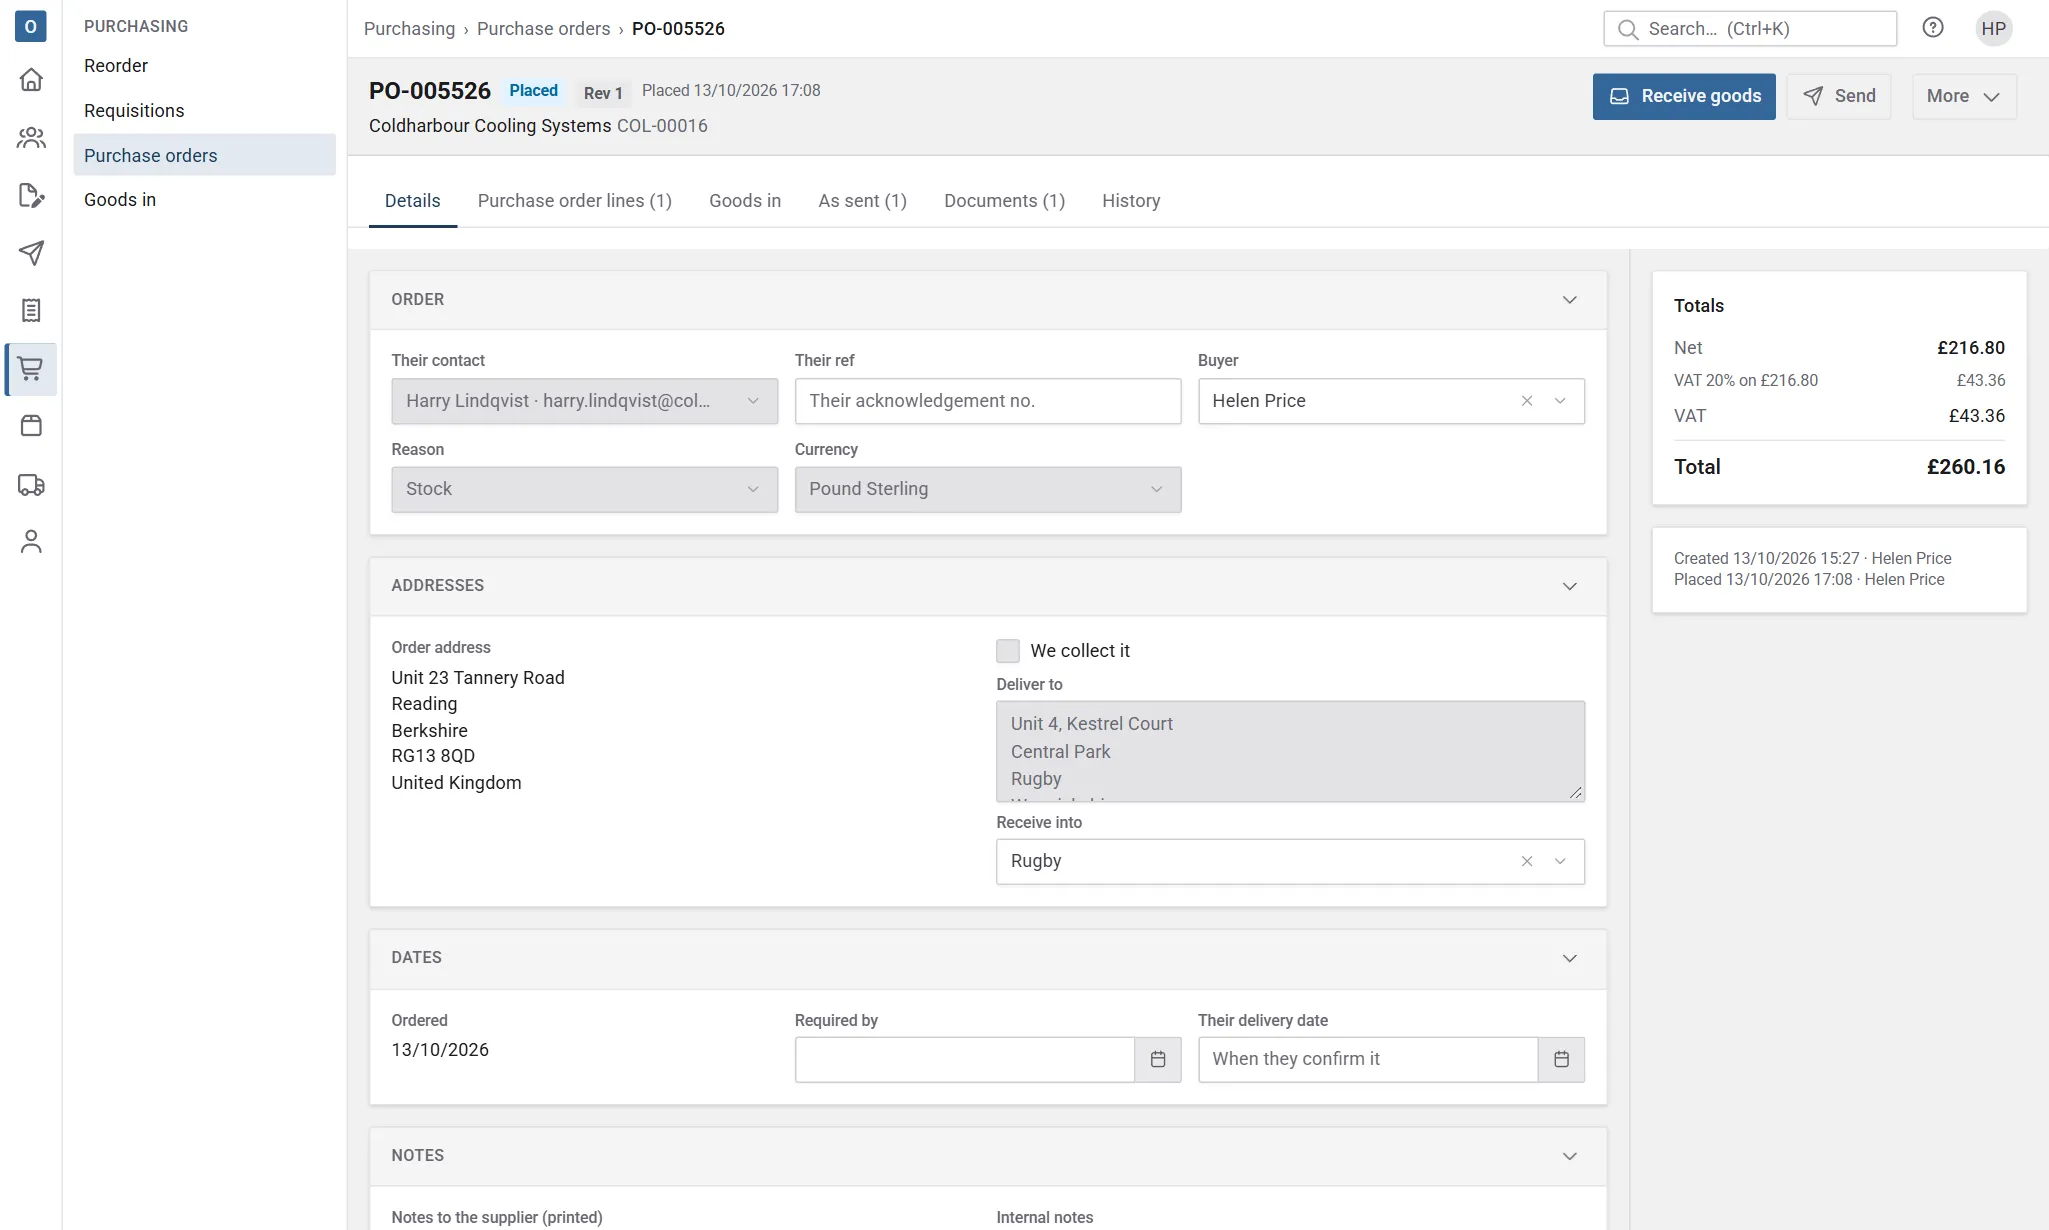Image resolution: width=2049 pixels, height=1230 pixels.
Task: Switch to the Documents tab
Action: 1004,201
